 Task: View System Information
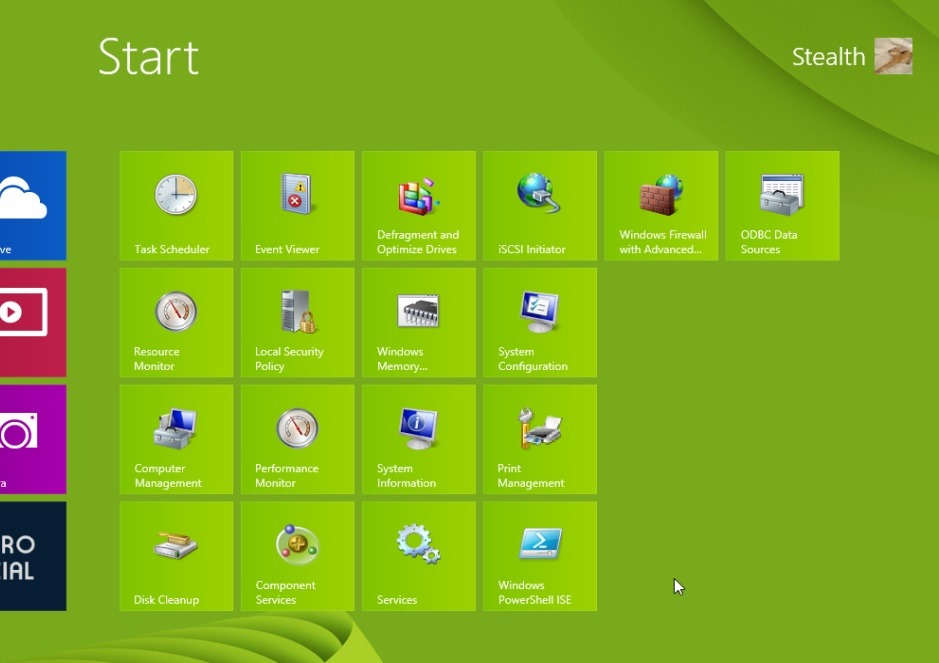[x=418, y=439]
